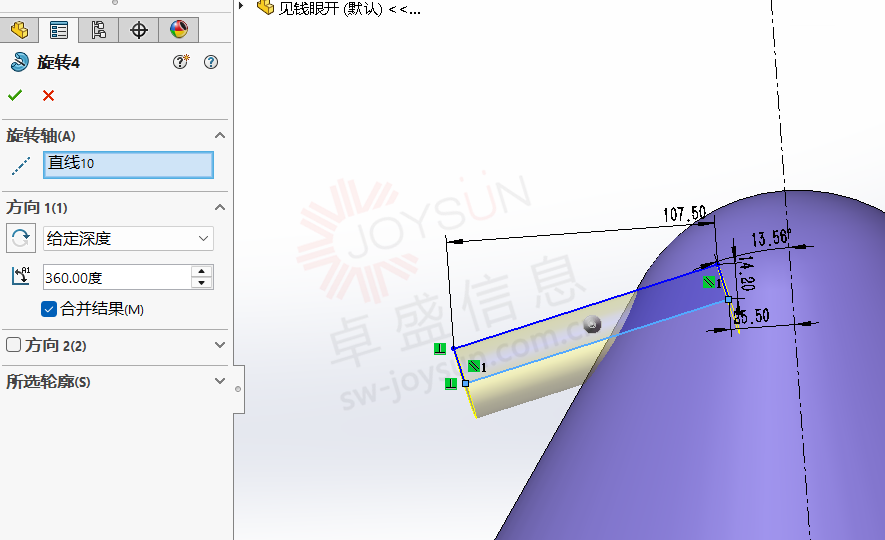This screenshot has width=885, height=540.
Task: Click the reverse direction button
Action: click(19, 238)
